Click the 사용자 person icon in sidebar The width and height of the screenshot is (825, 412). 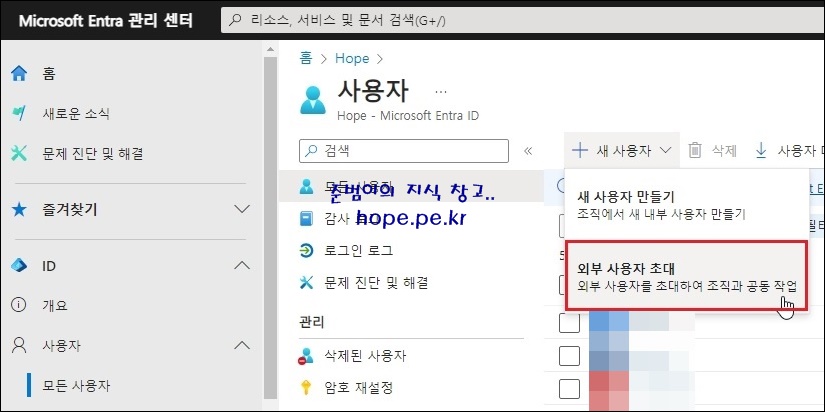(19, 345)
